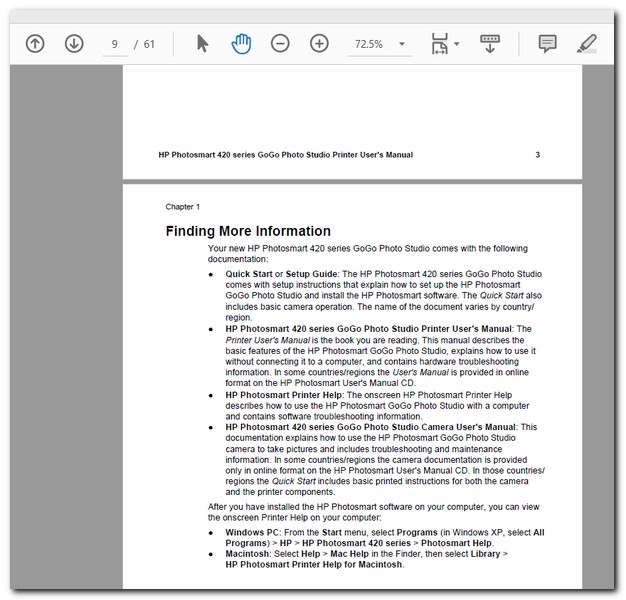Add a comment with the note icon
Viewport: 626px width, 600px height.
click(x=547, y=44)
